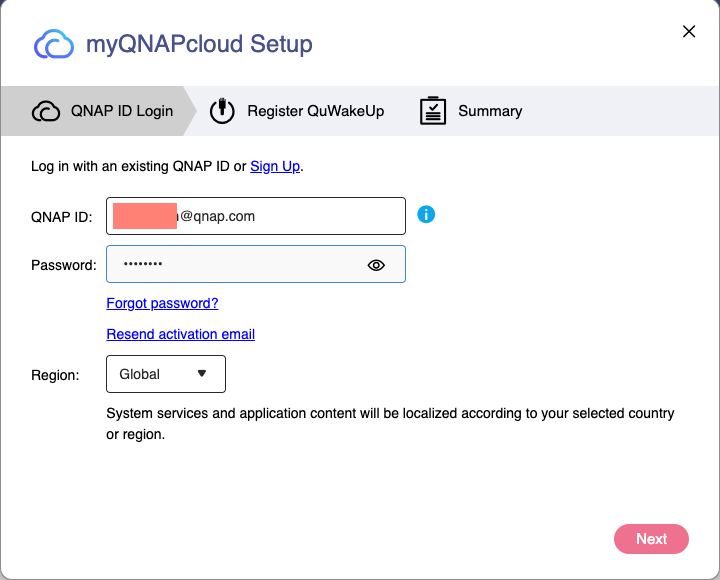The image size is (720, 580).
Task: Click the Region field label
Action: pyautogui.click(x=55, y=375)
